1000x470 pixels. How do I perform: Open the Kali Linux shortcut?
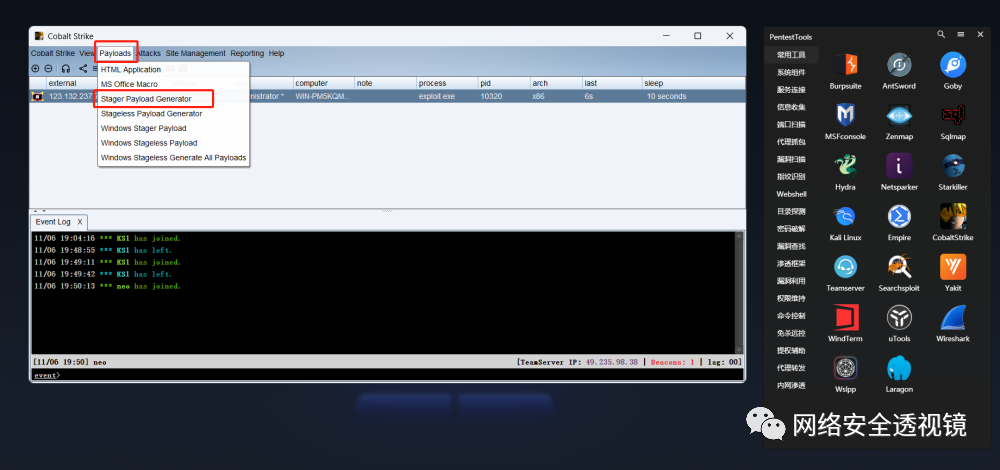point(845,216)
